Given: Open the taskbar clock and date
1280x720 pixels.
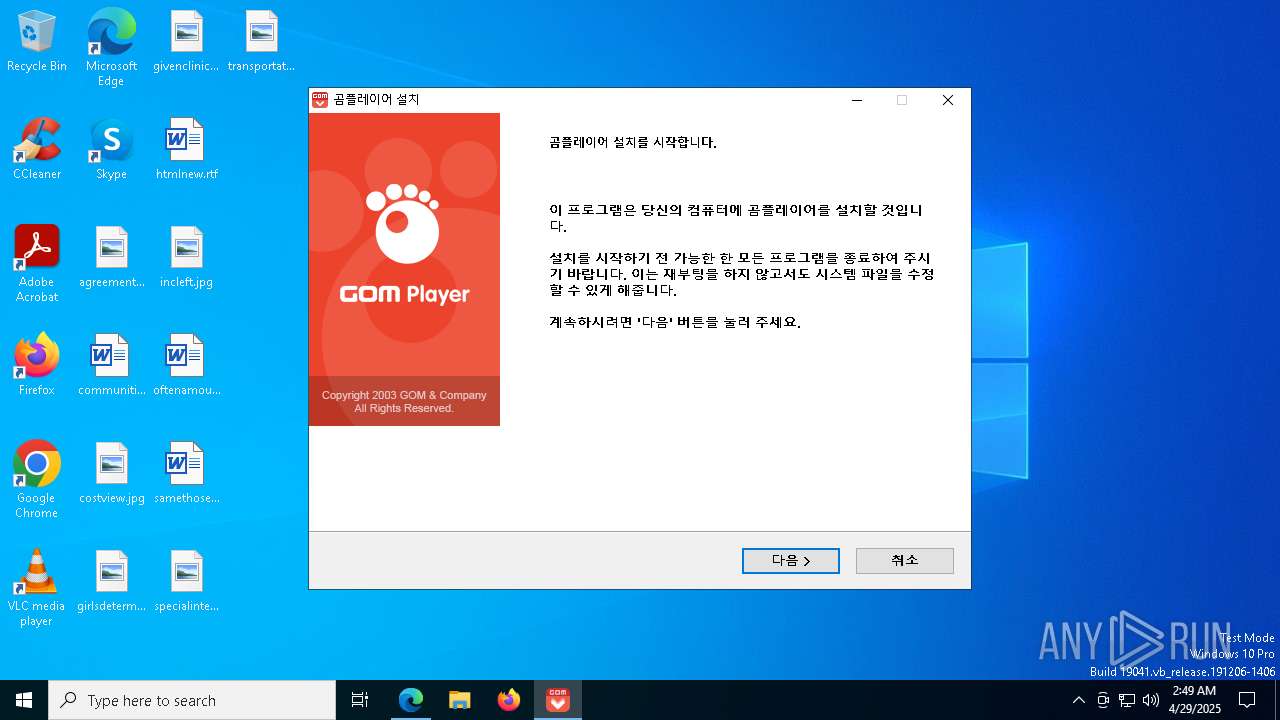Looking at the screenshot, I should [1194, 700].
